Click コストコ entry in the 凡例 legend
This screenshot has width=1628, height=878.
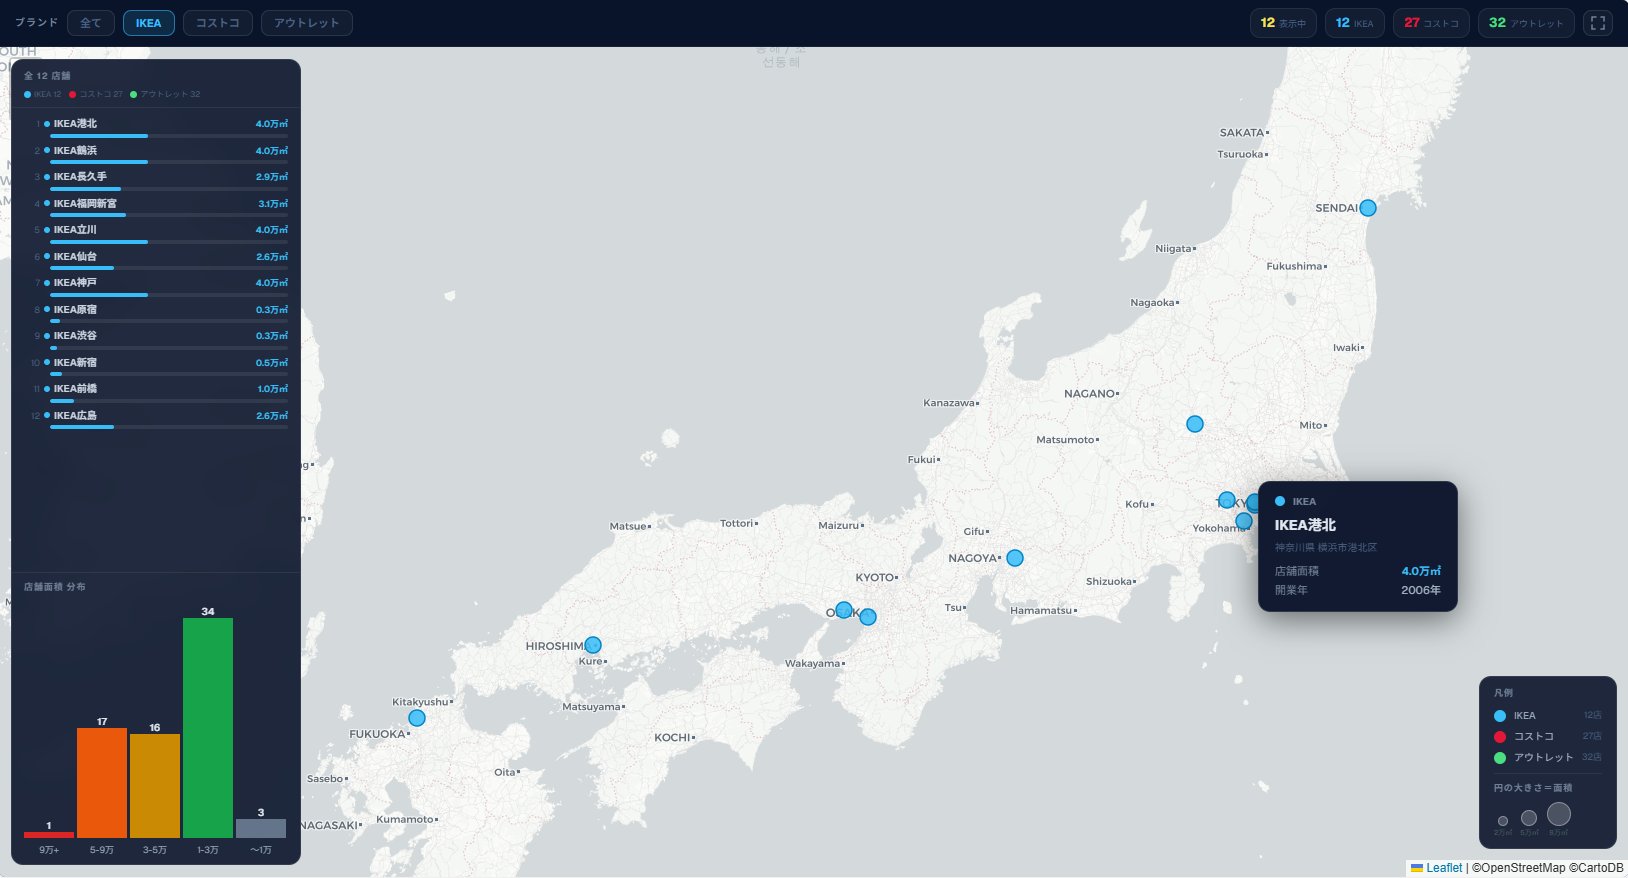click(x=1548, y=737)
